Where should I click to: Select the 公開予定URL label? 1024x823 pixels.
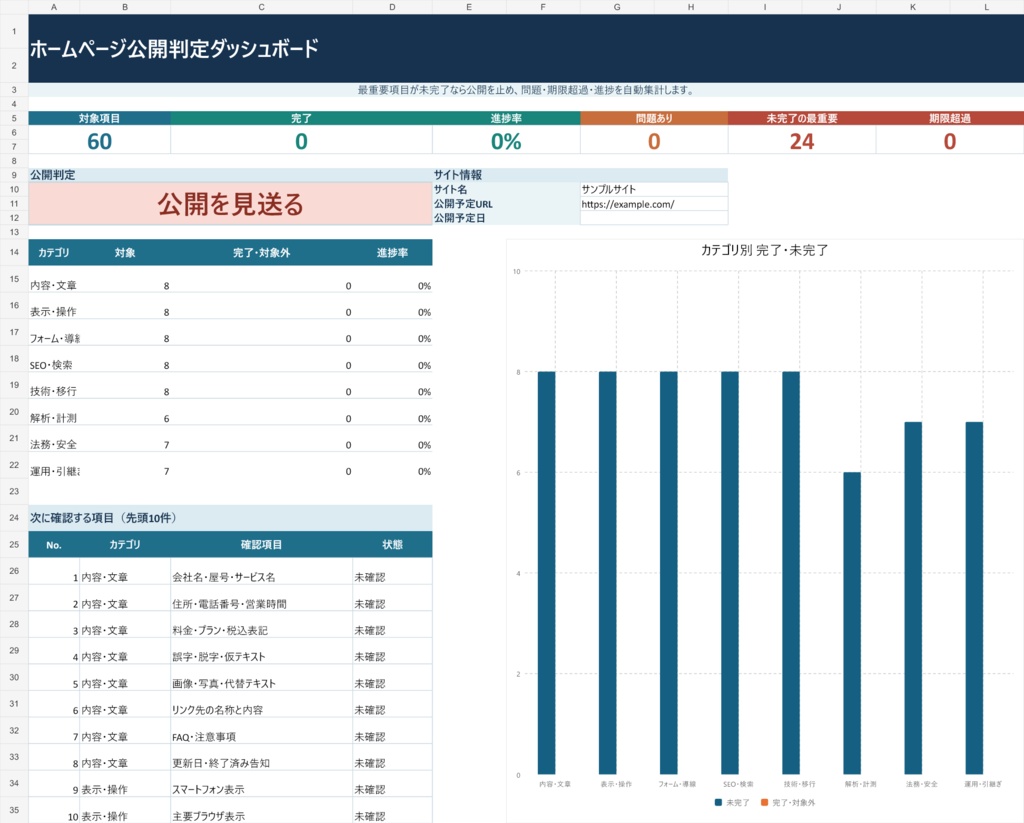click(464, 204)
